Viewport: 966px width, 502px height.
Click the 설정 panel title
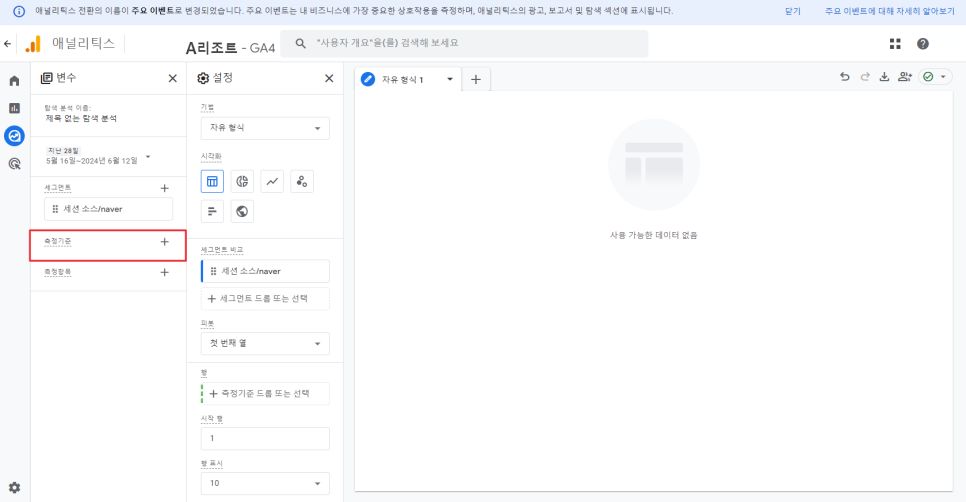222,78
